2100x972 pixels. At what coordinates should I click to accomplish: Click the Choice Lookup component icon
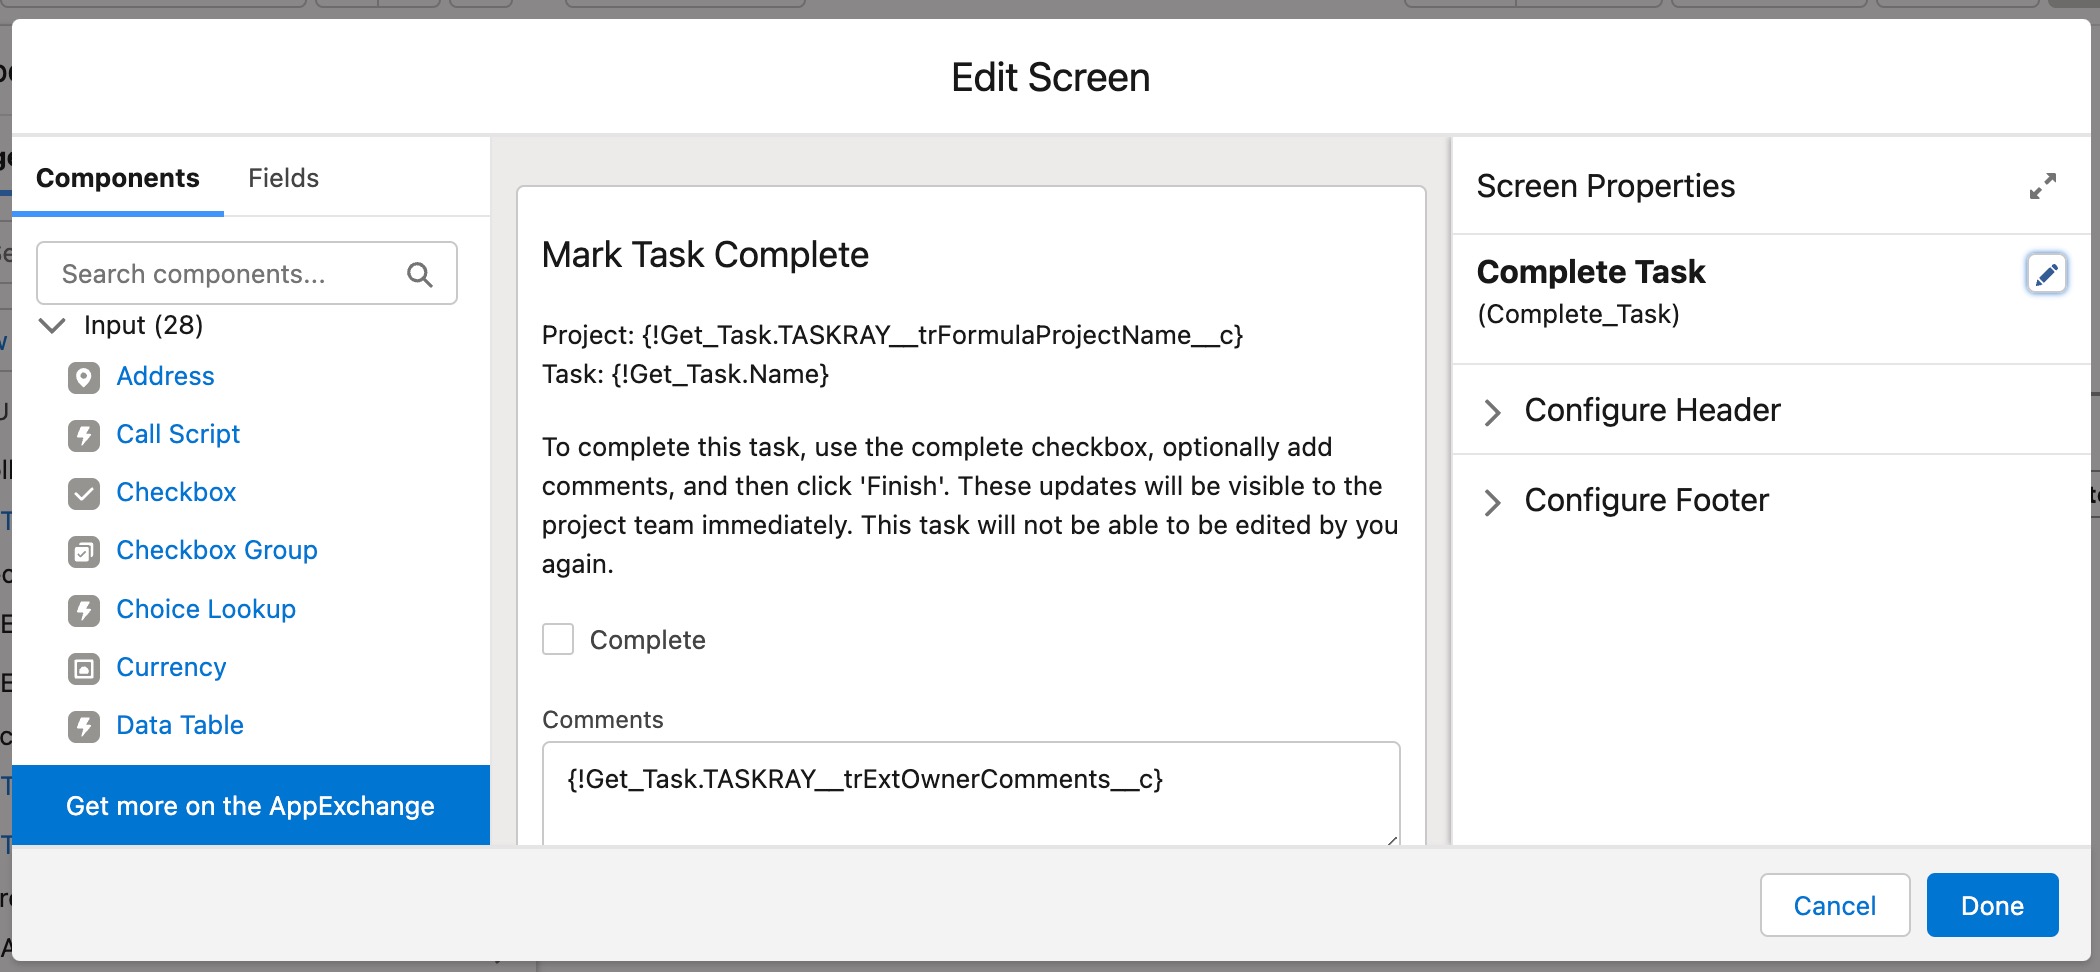point(84,610)
